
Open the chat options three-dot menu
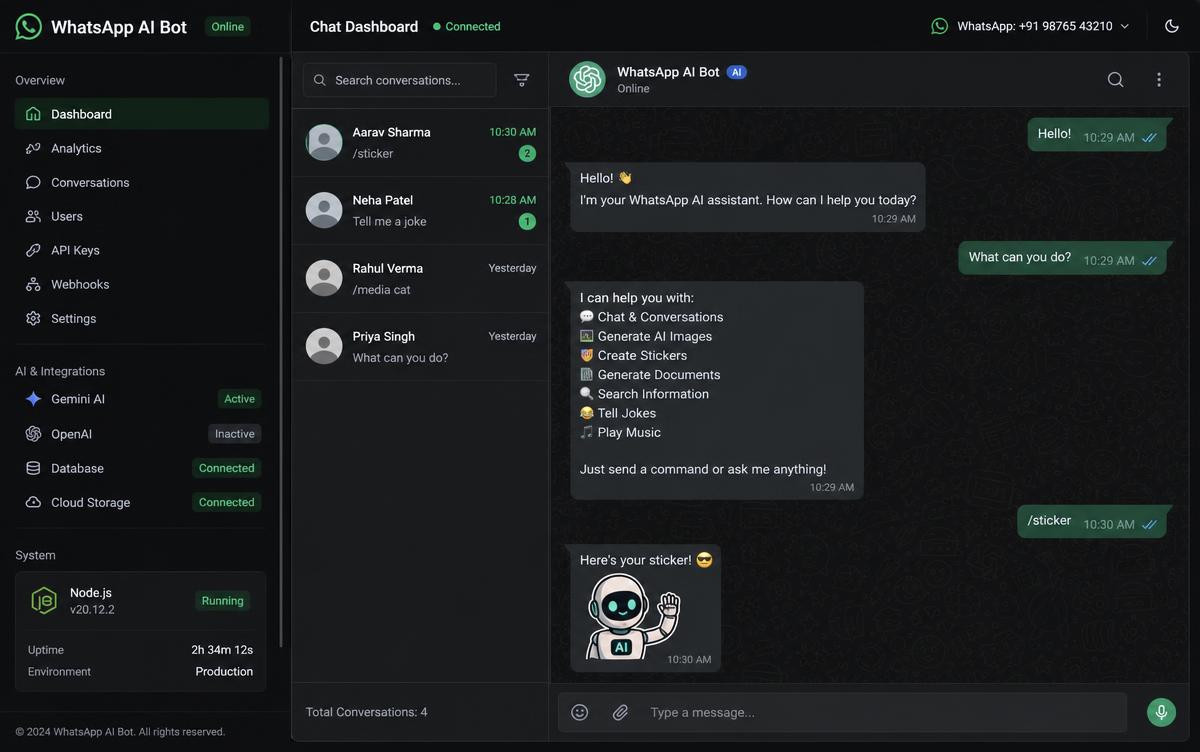click(x=1159, y=80)
